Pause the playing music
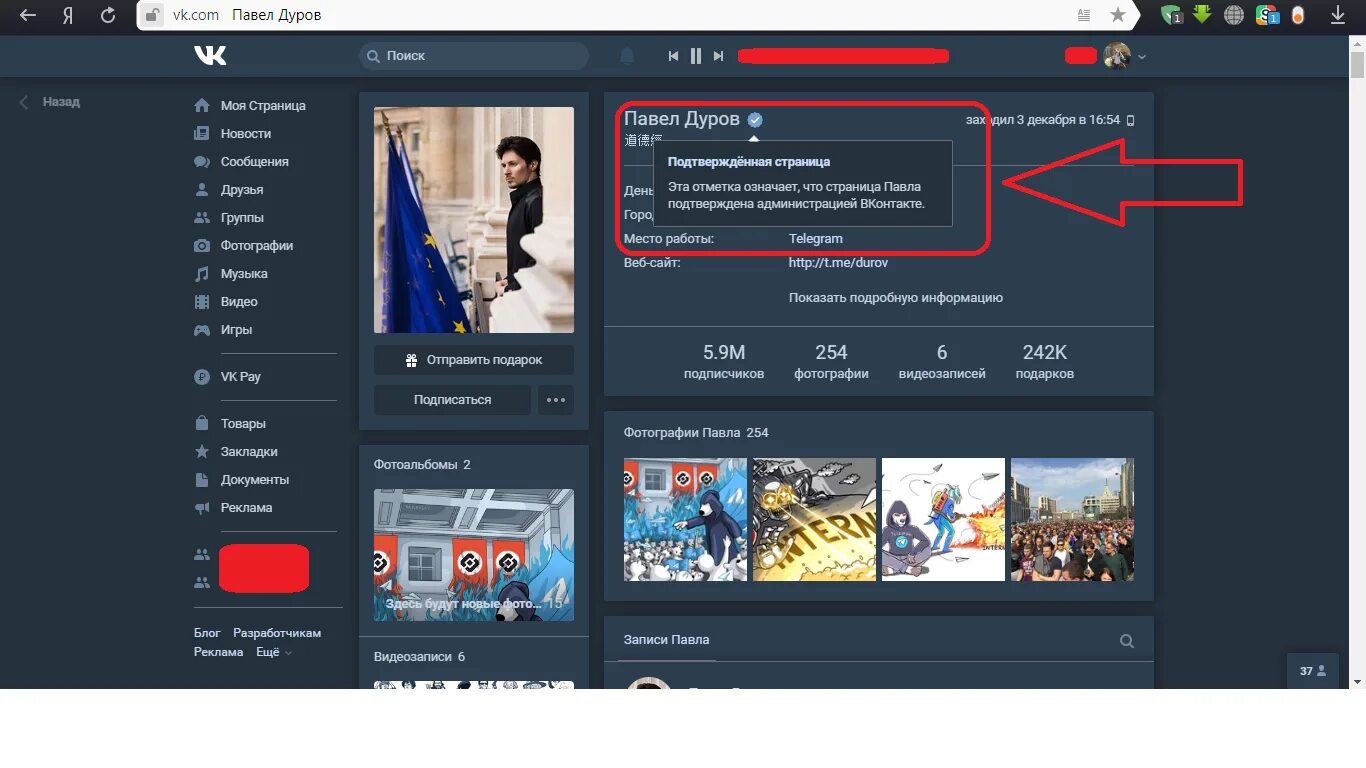This screenshot has width=1366, height=768. [x=696, y=56]
